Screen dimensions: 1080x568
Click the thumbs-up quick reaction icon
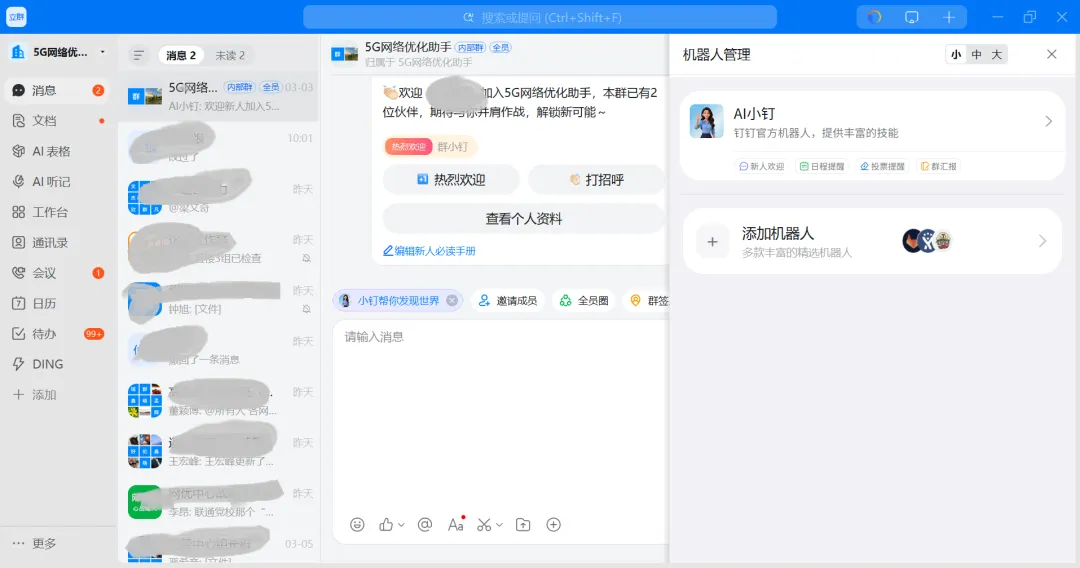386,525
